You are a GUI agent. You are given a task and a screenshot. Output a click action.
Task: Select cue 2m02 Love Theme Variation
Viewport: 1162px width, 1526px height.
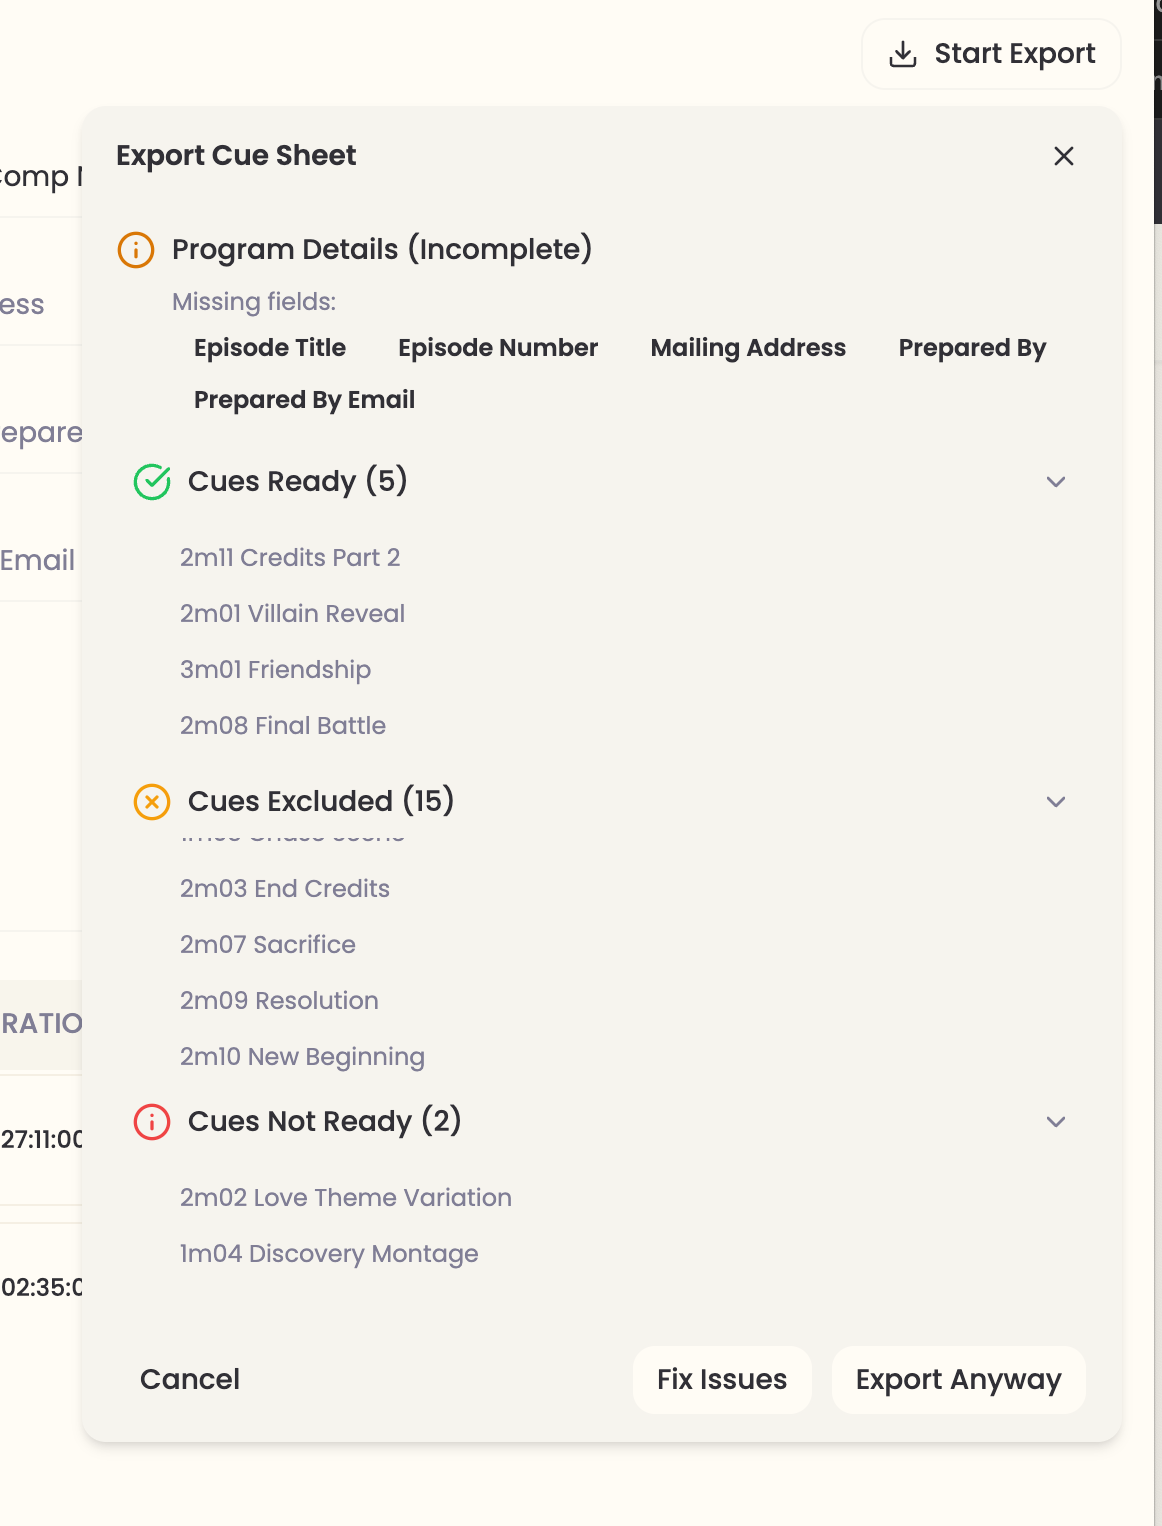346,1198
